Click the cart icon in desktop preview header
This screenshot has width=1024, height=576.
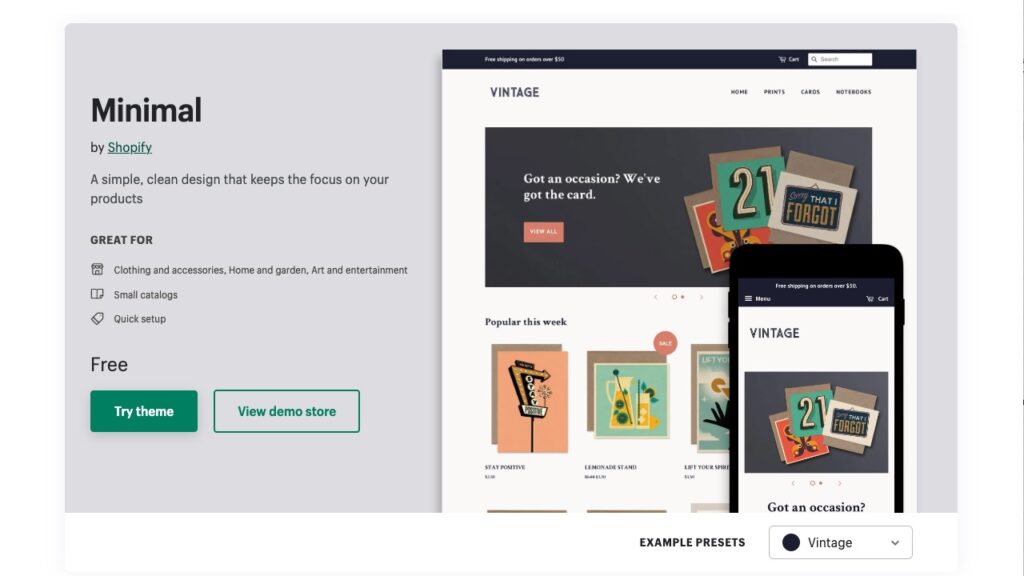pyautogui.click(x=782, y=59)
